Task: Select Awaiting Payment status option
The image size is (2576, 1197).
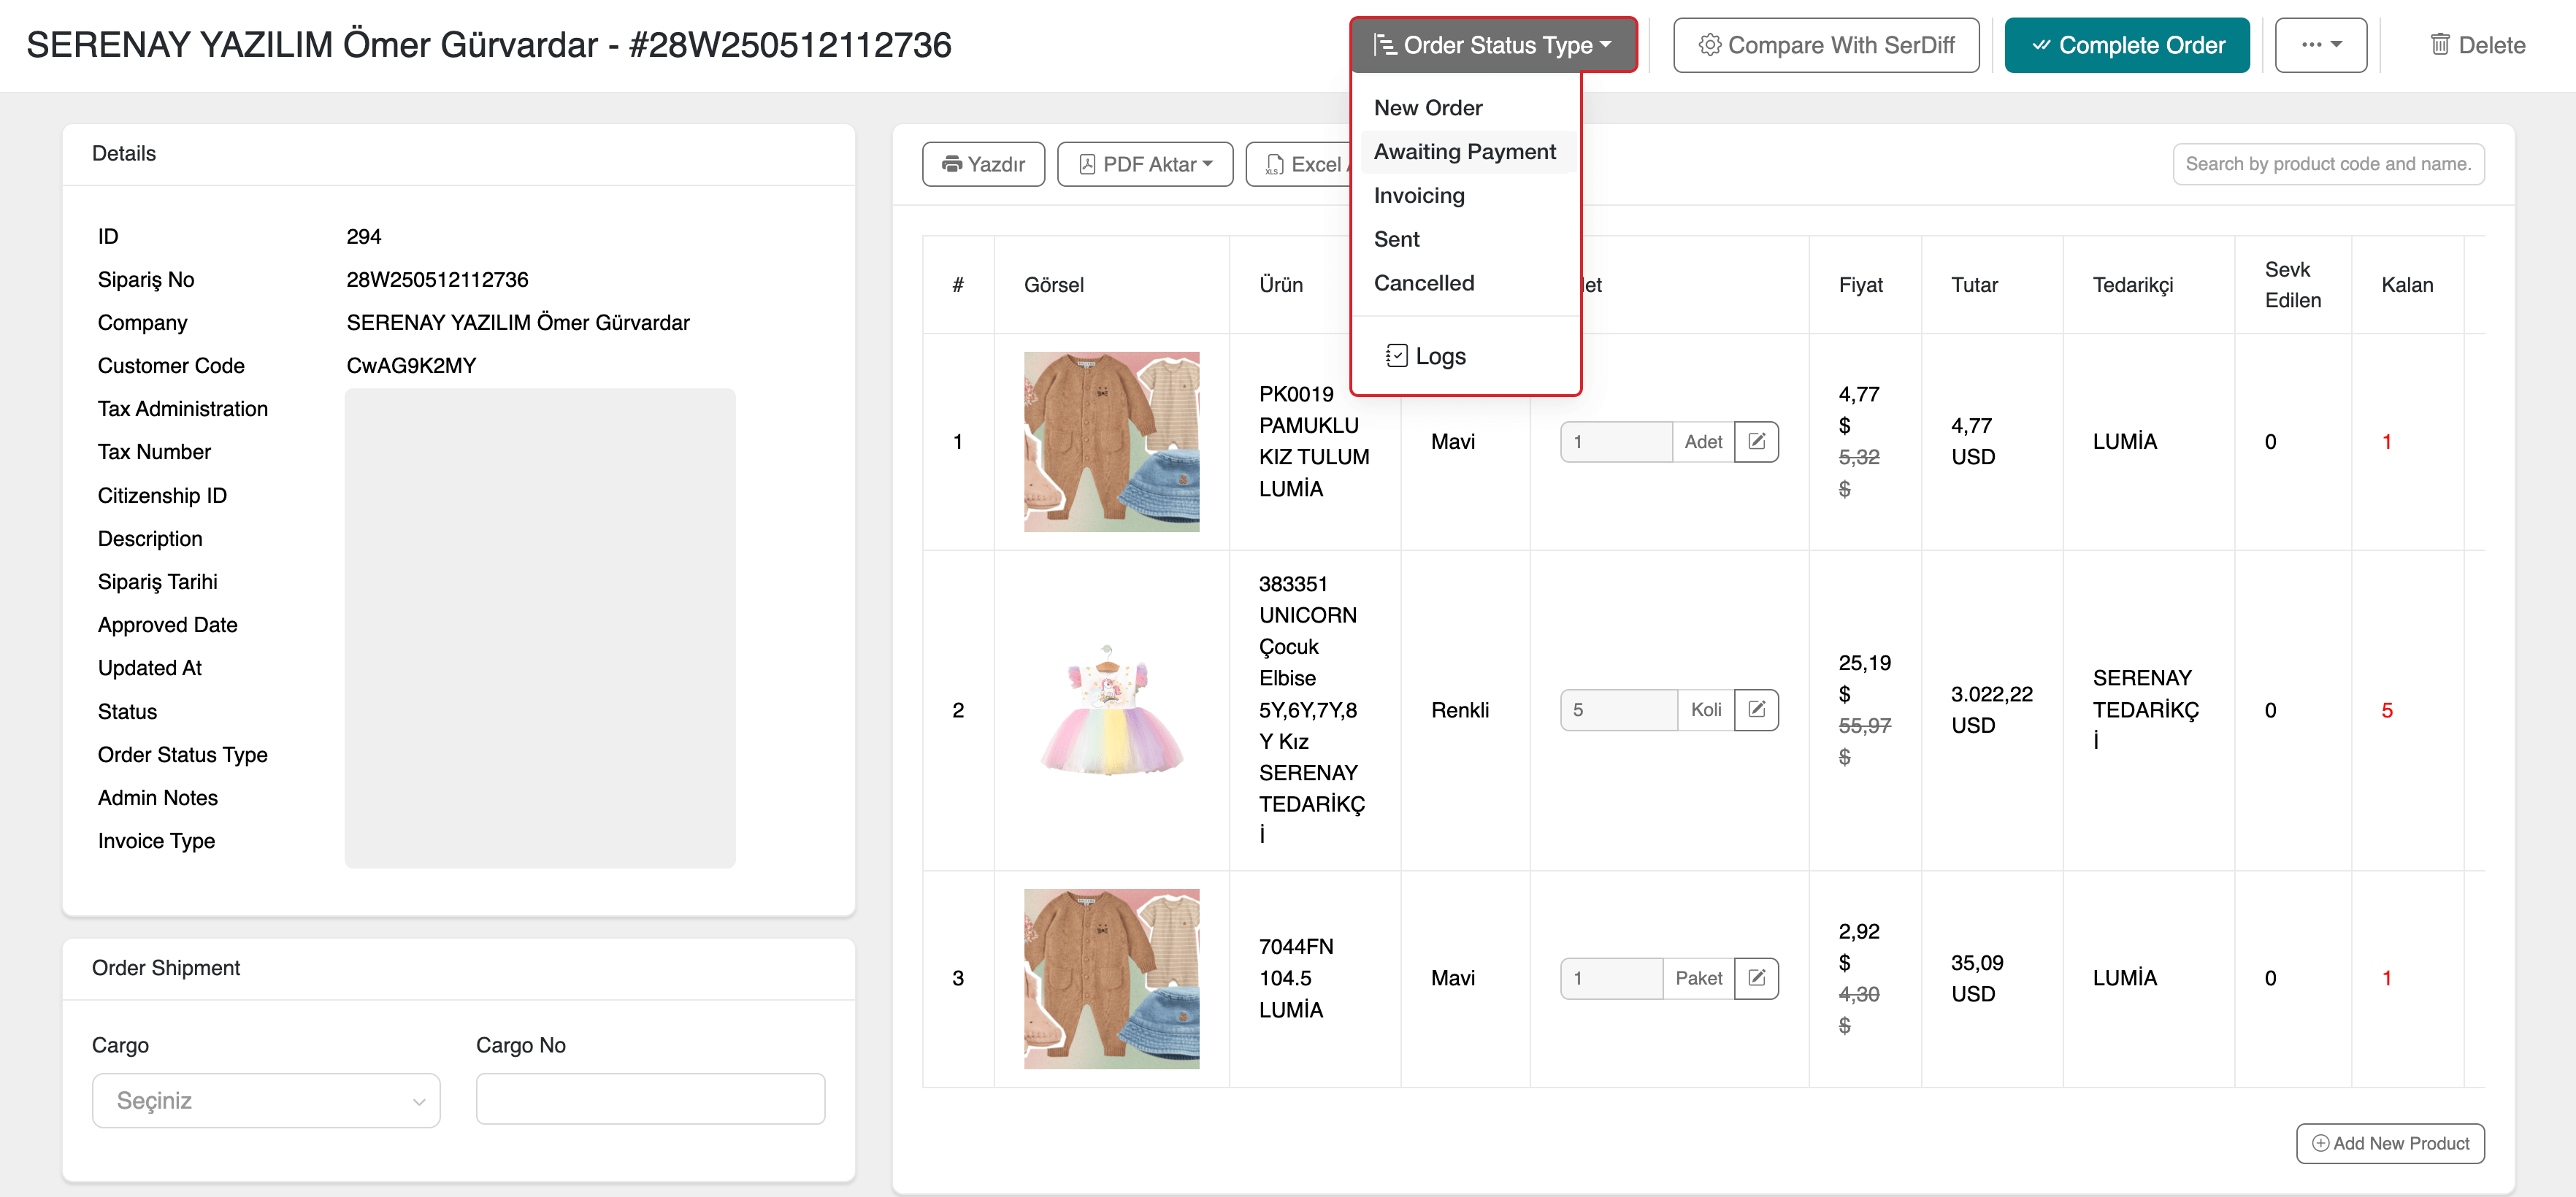Action: click(1464, 152)
